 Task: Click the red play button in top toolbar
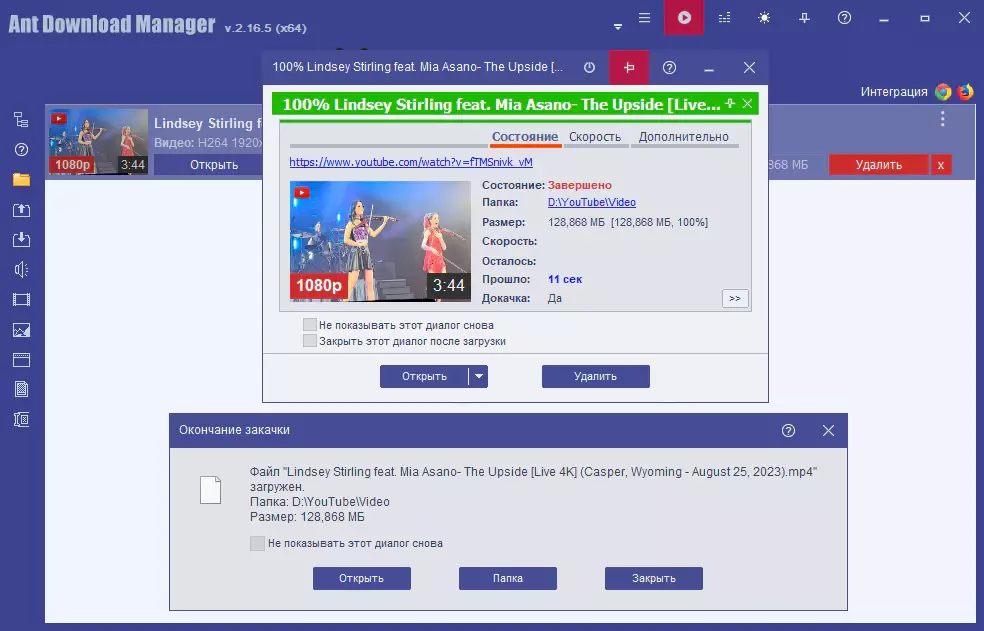[684, 18]
